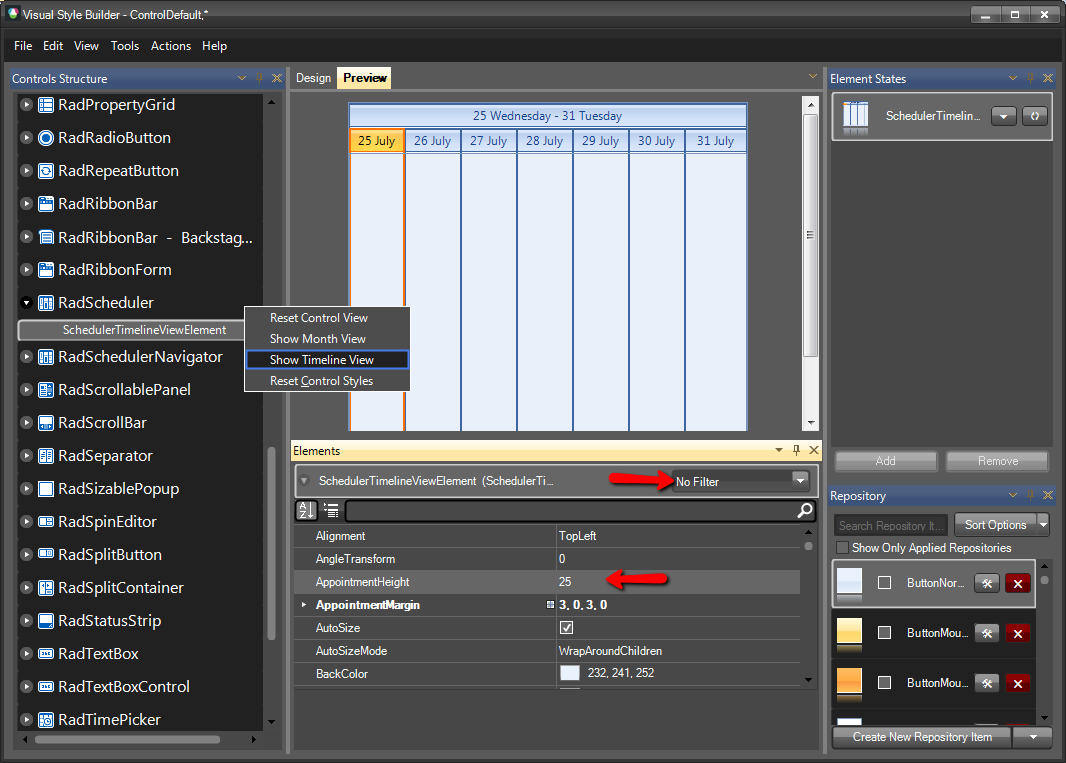Open Element States panel options chevron
This screenshot has width=1066, height=763.
click(x=1012, y=78)
